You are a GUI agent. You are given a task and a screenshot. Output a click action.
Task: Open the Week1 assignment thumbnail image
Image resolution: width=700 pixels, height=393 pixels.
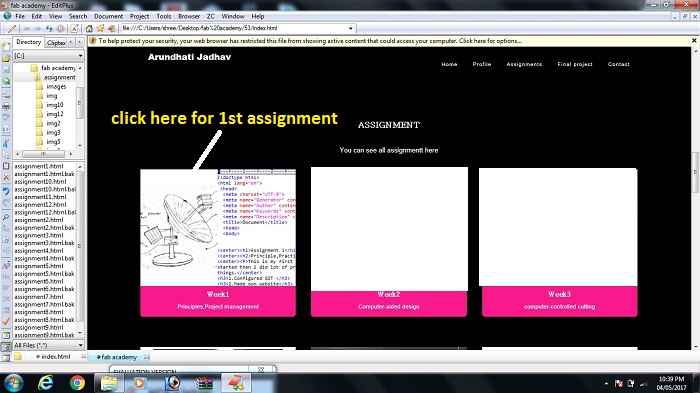pos(218,228)
